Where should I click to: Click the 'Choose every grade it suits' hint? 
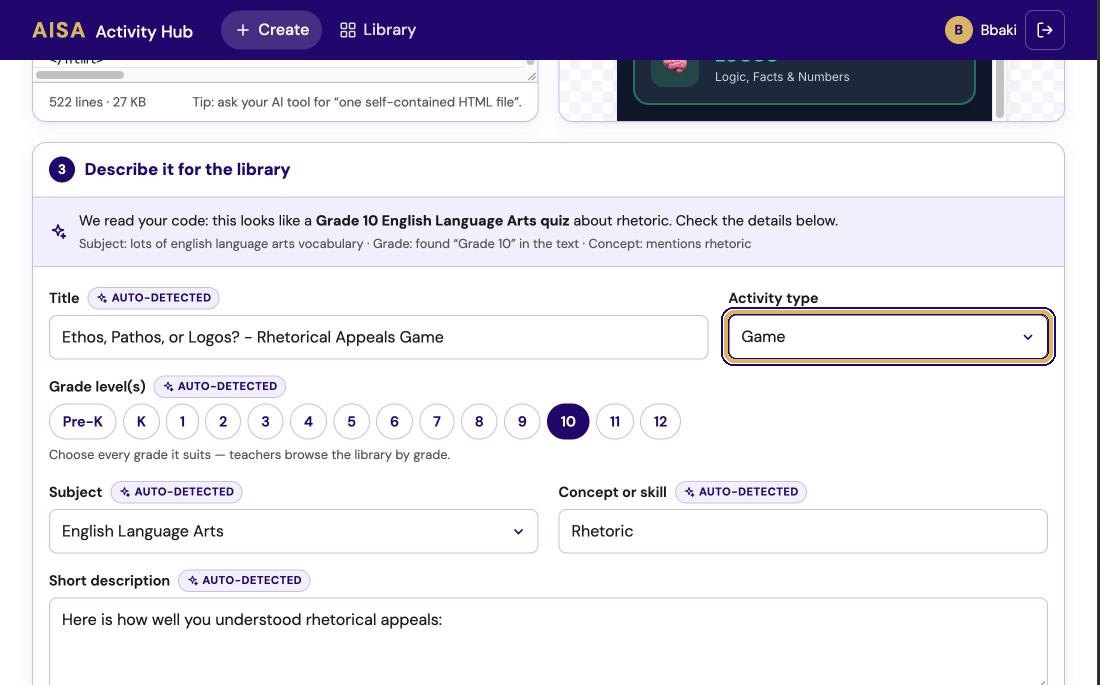click(x=249, y=455)
